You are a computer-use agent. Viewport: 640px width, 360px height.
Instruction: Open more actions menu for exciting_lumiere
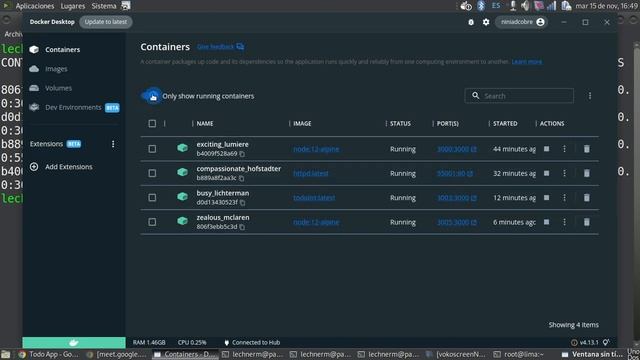coord(564,149)
